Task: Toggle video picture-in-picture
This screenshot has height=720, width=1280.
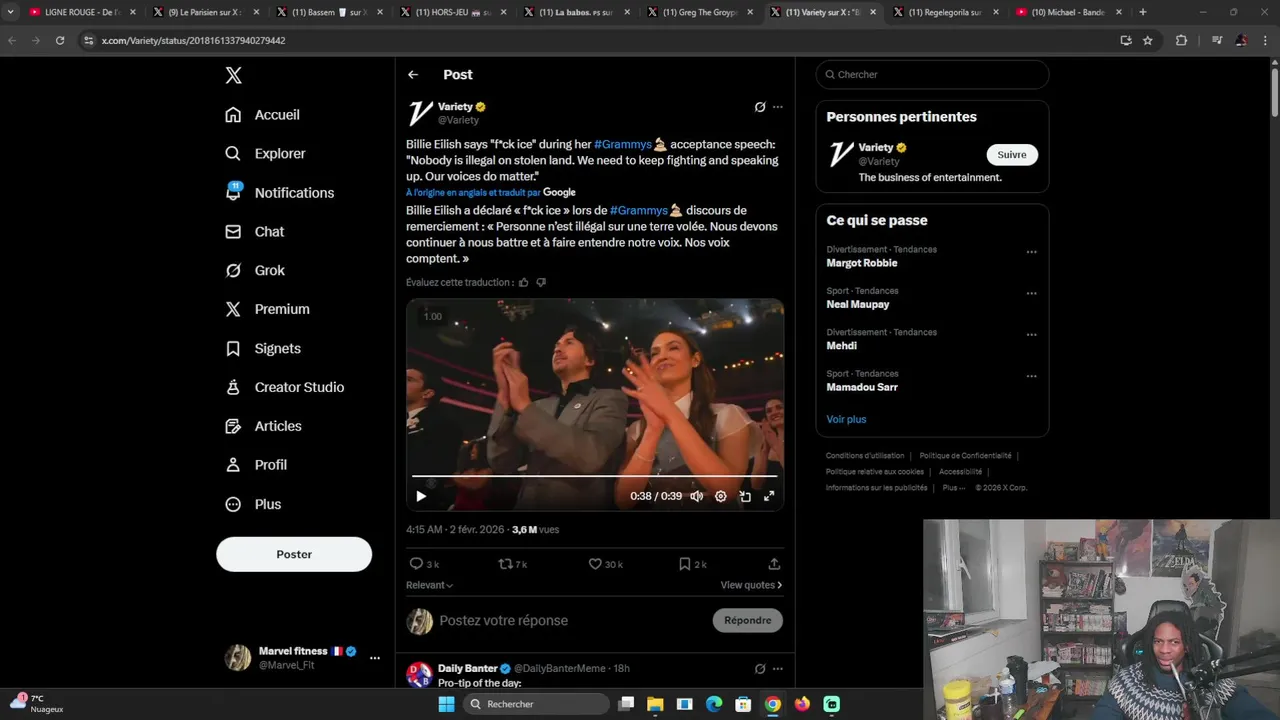Action: point(745,496)
